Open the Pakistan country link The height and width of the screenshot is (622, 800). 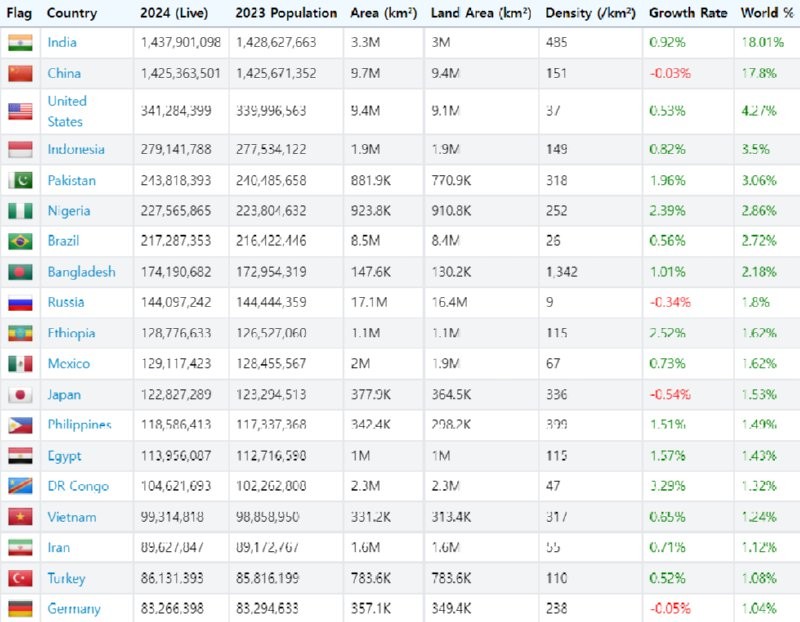point(71,180)
